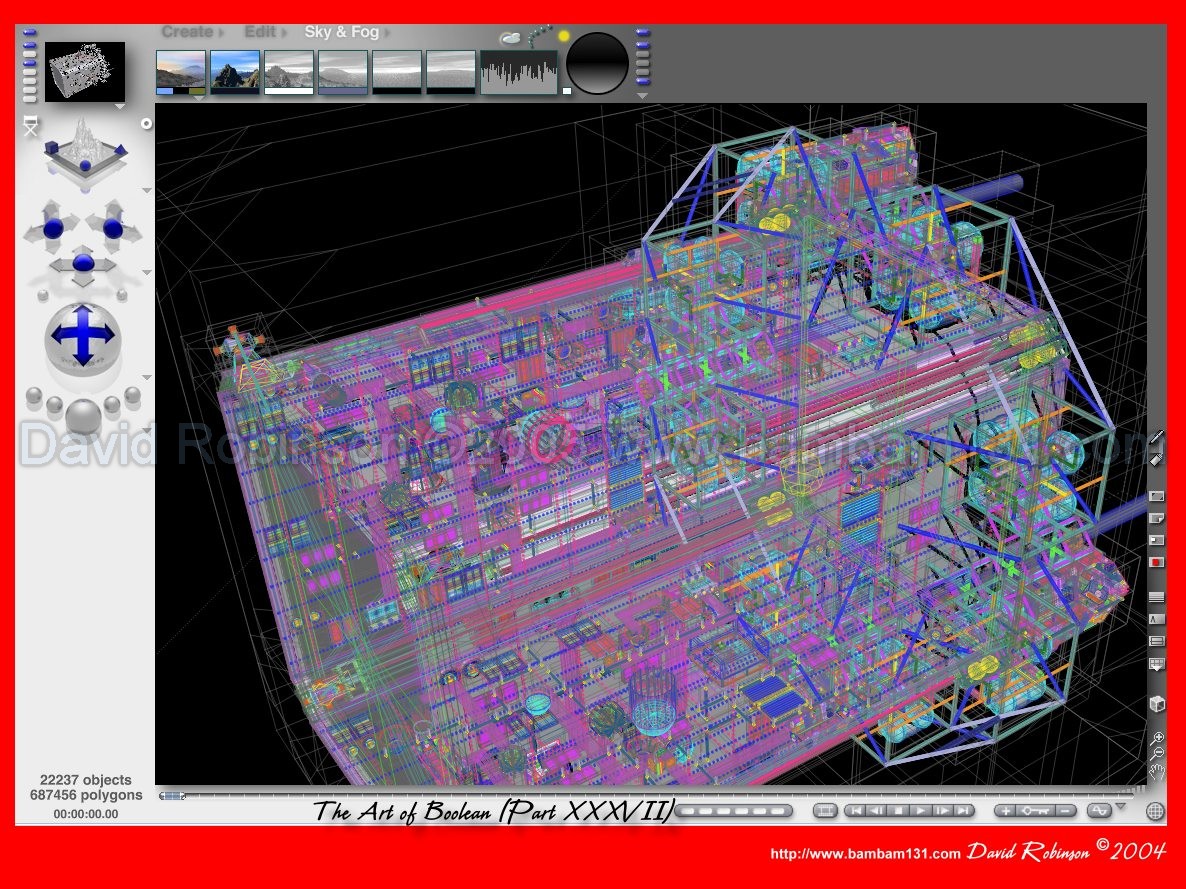Click the large center render sphere button
The width and height of the screenshot is (1186, 889).
(83, 418)
